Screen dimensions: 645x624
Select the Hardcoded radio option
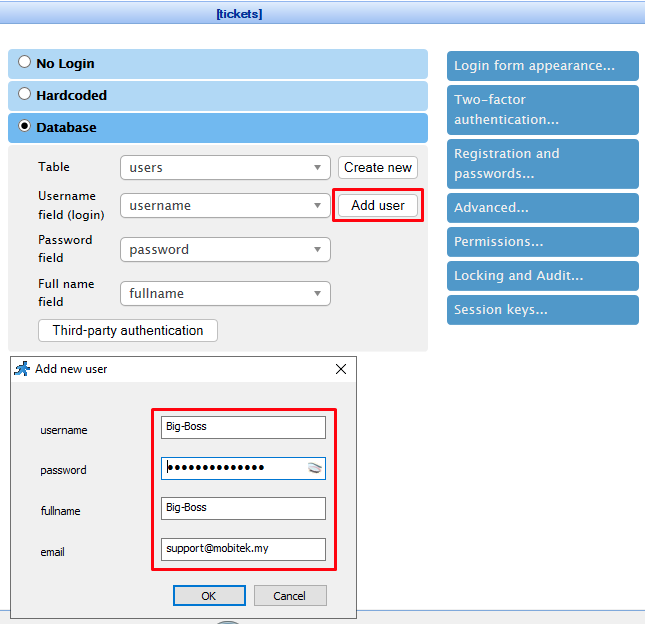[25, 95]
